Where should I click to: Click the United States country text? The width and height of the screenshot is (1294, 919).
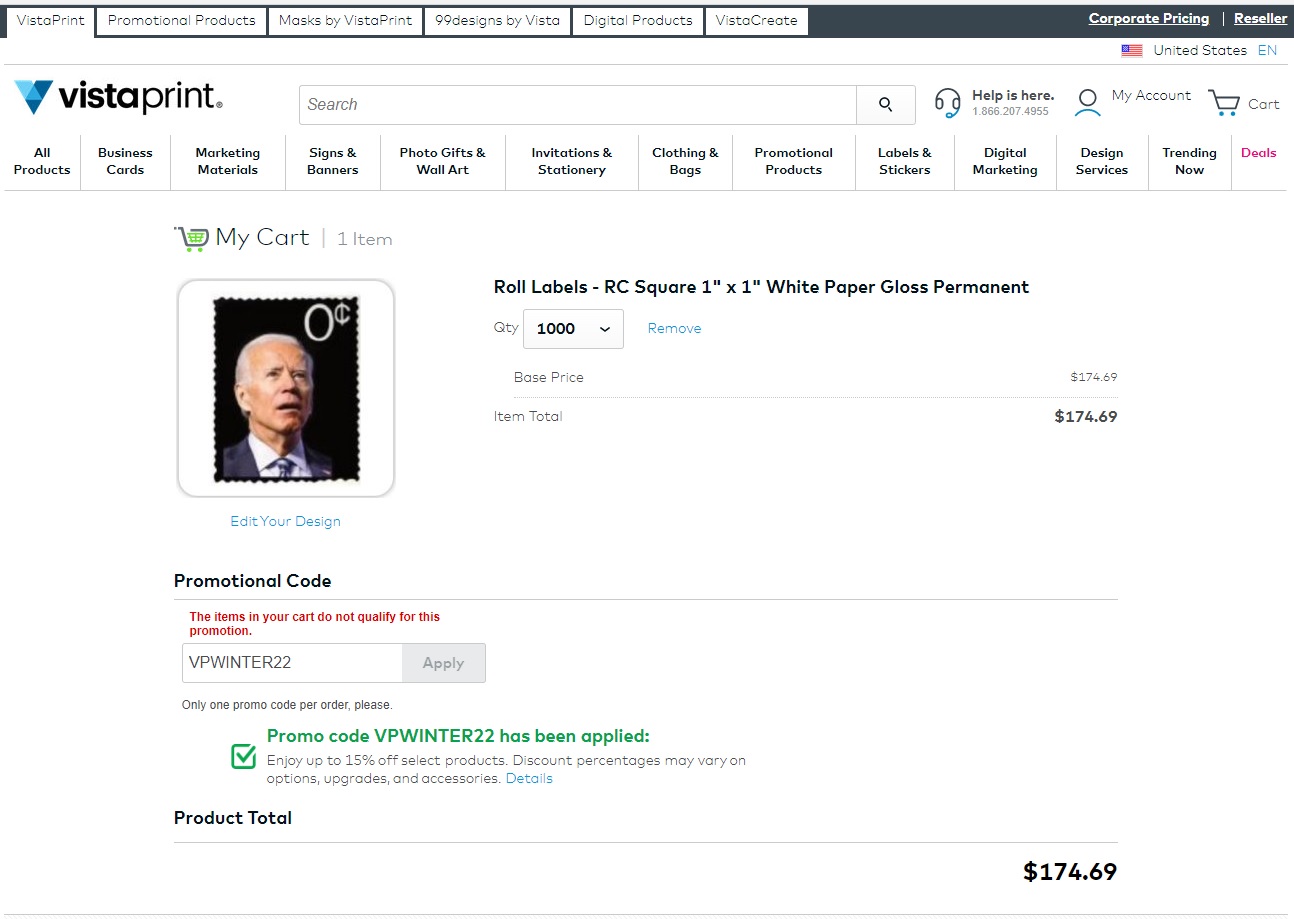(x=1200, y=50)
